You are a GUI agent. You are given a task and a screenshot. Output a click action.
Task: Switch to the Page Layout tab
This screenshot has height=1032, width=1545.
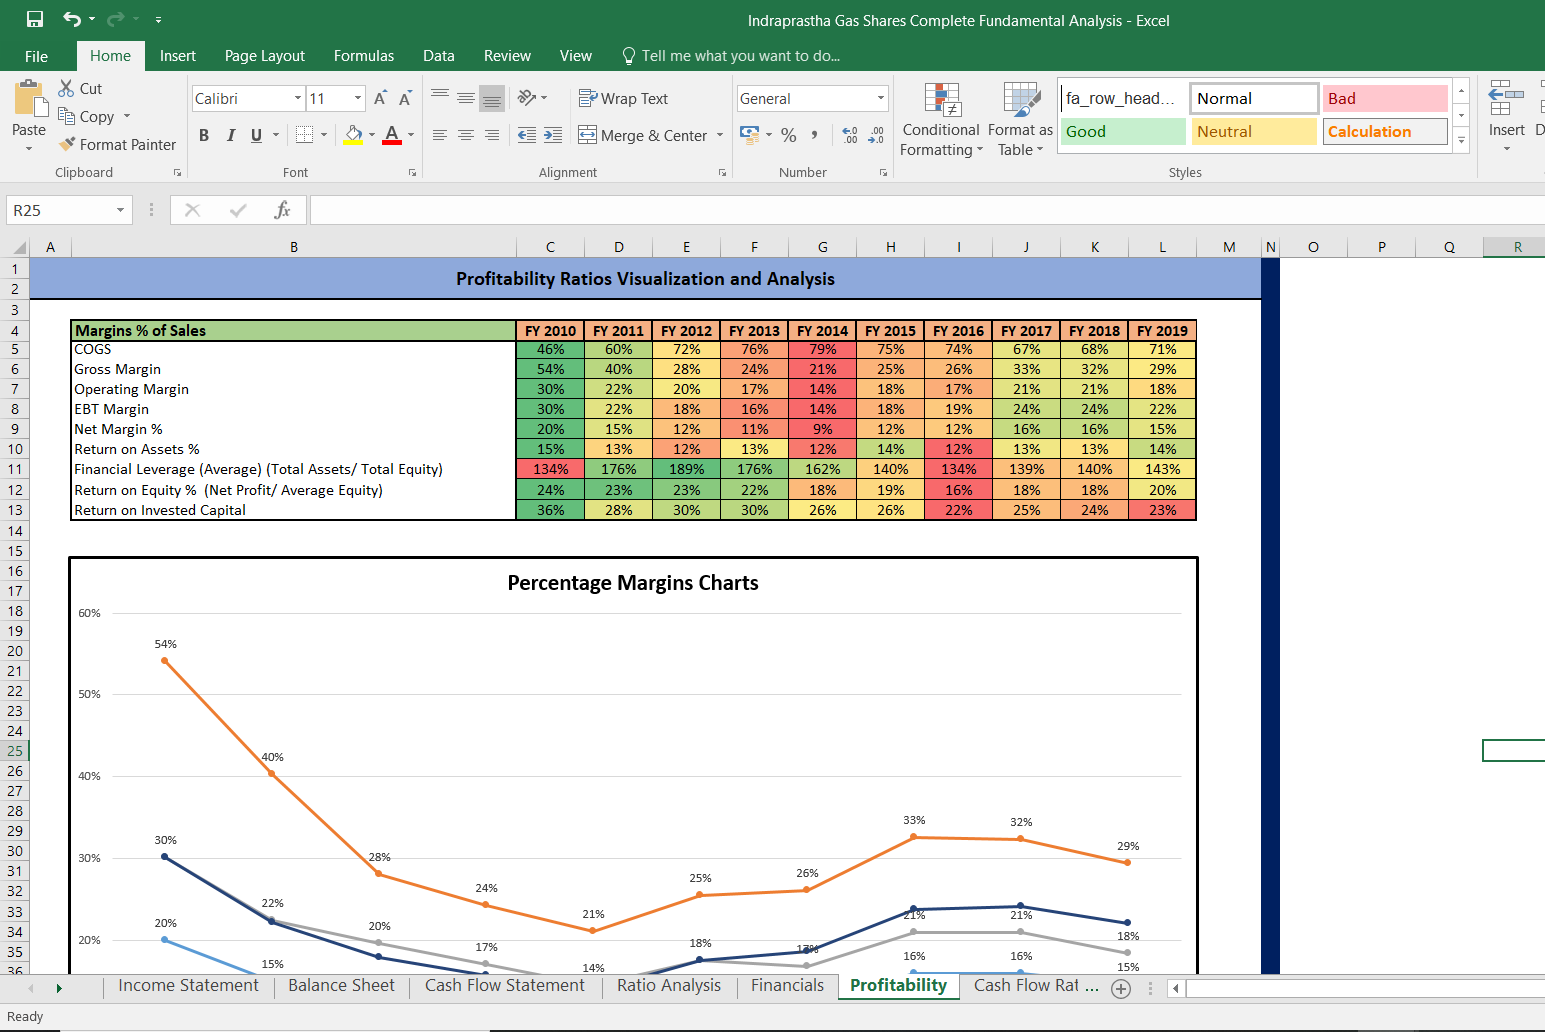(x=265, y=56)
